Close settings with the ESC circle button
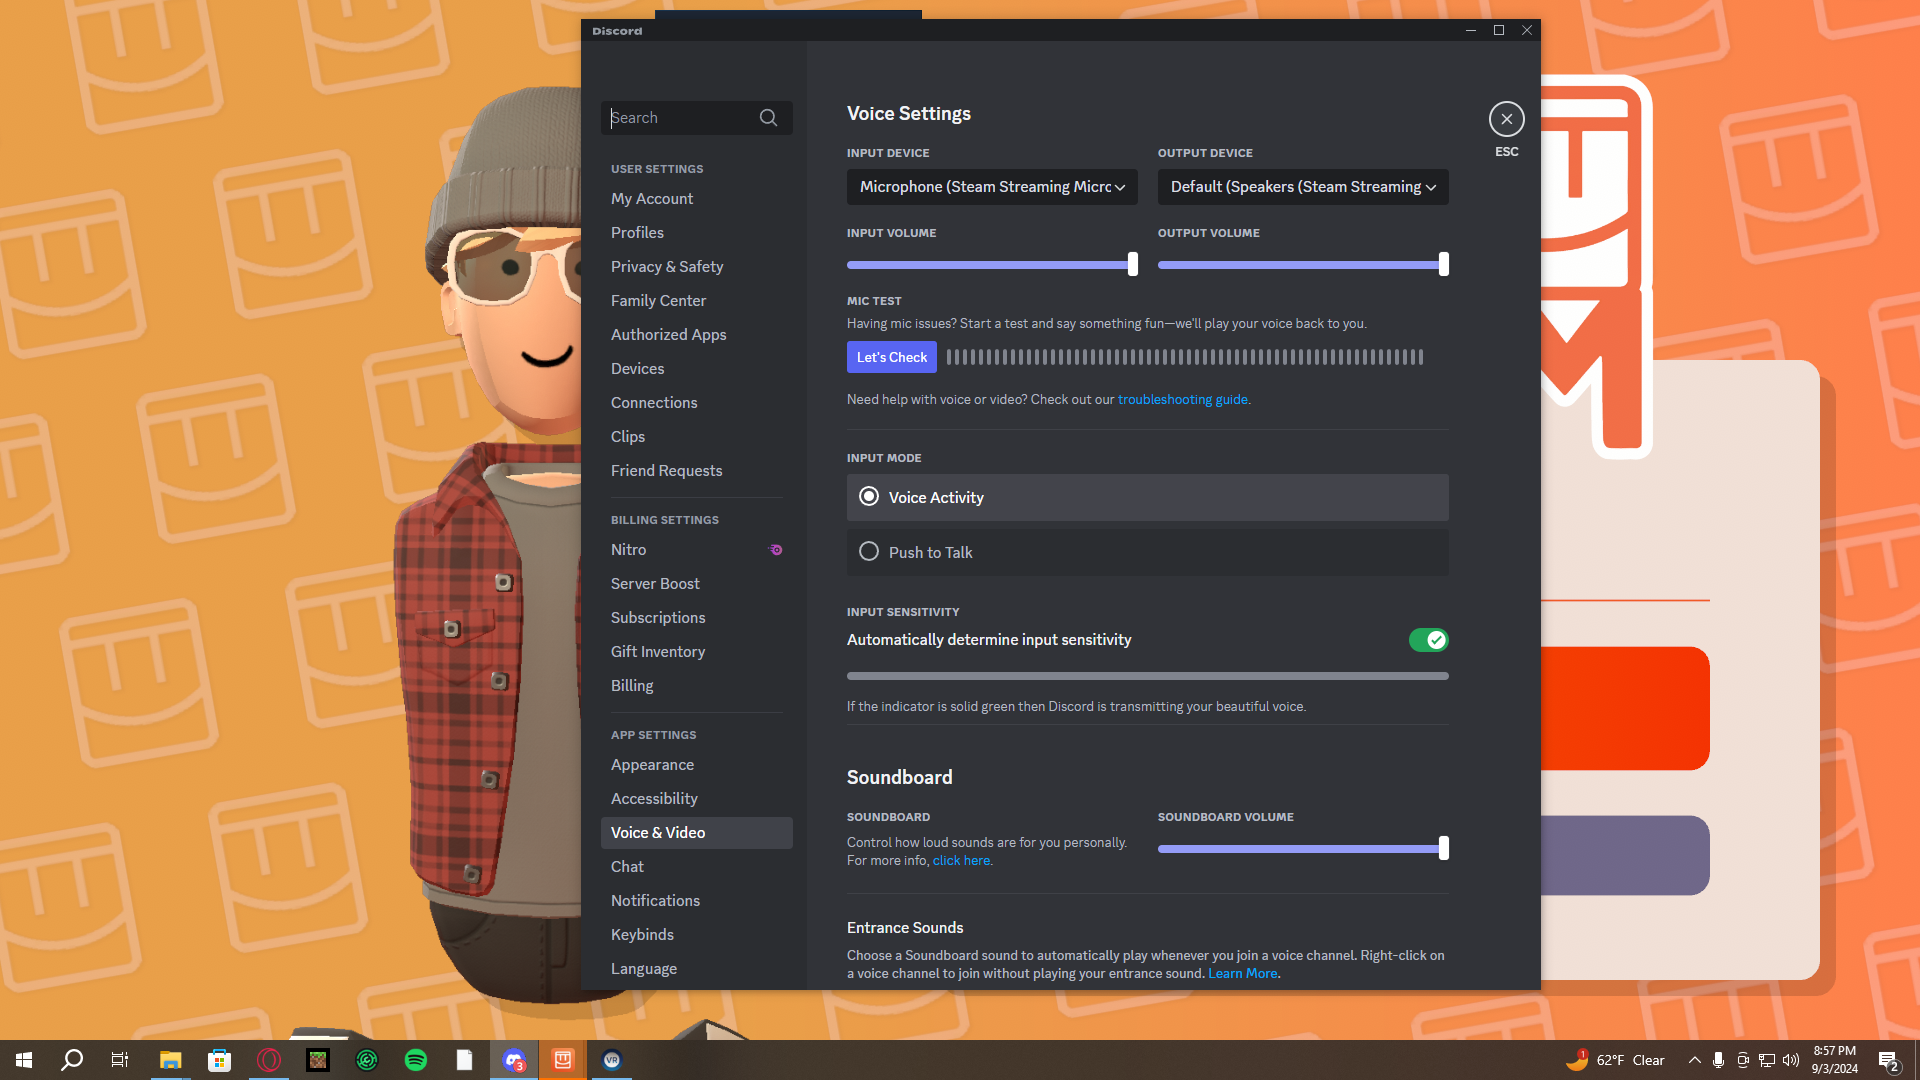Image resolution: width=1920 pixels, height=1080 pixels. [x=1506, y=119]
